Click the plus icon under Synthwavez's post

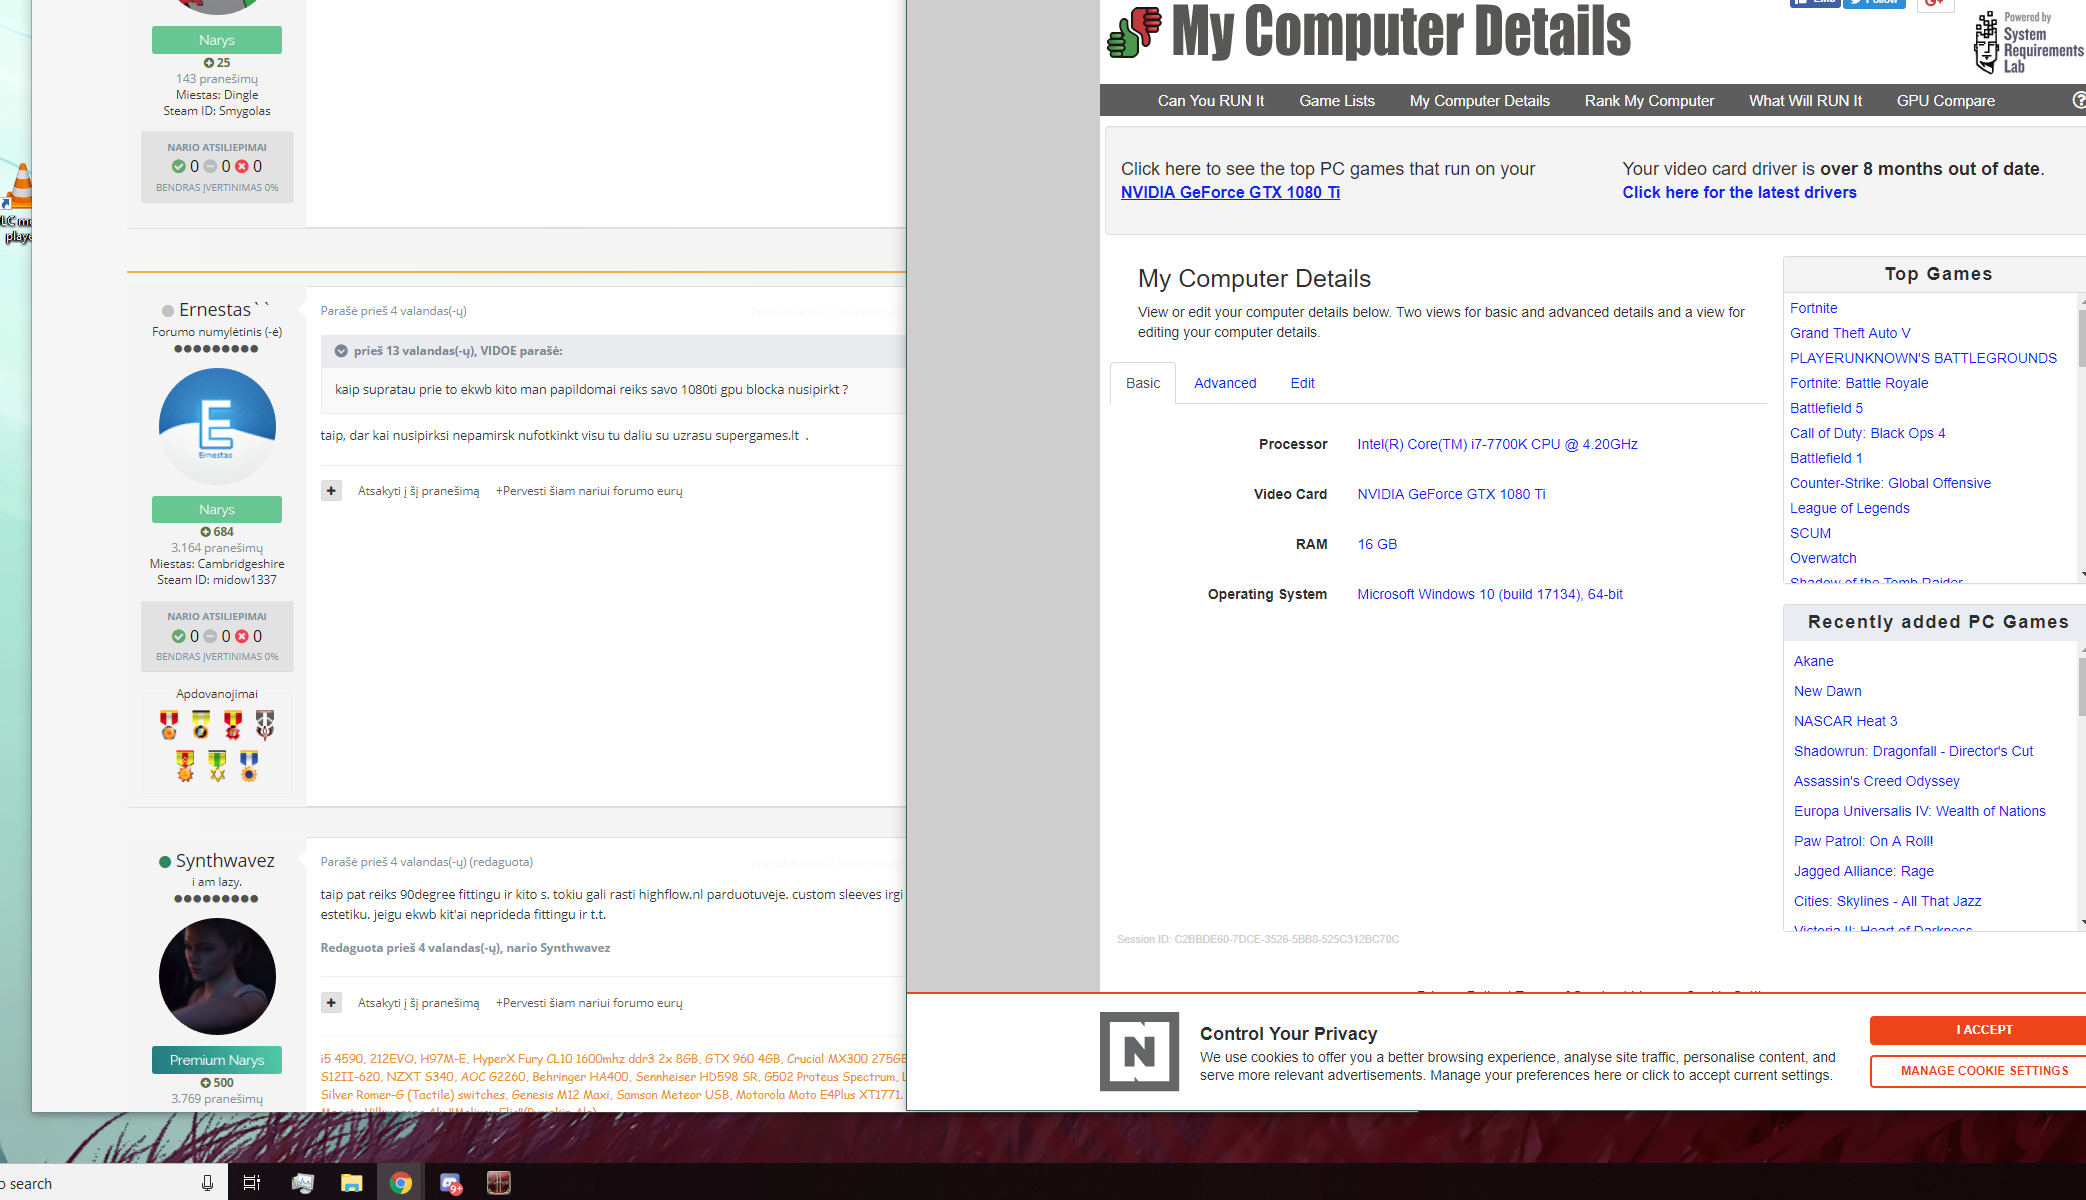331,1002
